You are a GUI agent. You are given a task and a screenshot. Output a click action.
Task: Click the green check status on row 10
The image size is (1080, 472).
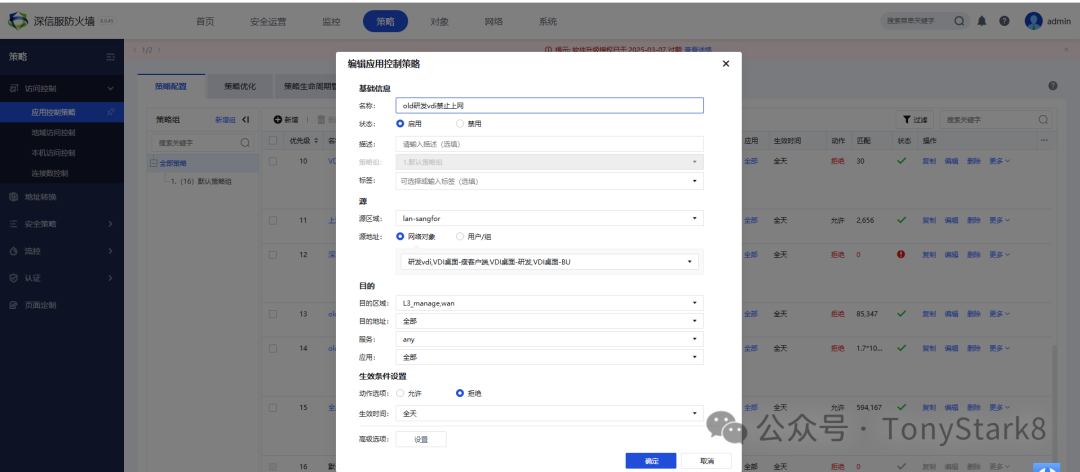[x=900, y=161]
